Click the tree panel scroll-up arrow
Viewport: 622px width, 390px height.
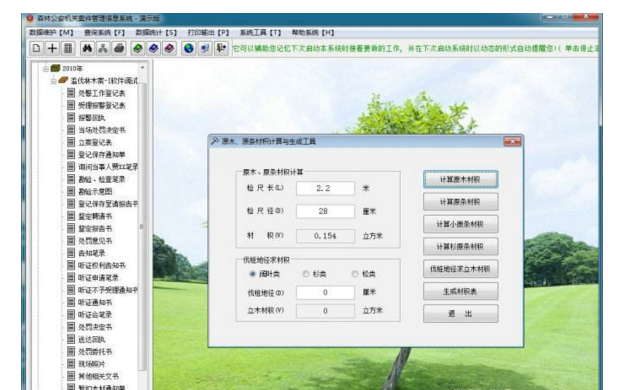click(142, 68)
